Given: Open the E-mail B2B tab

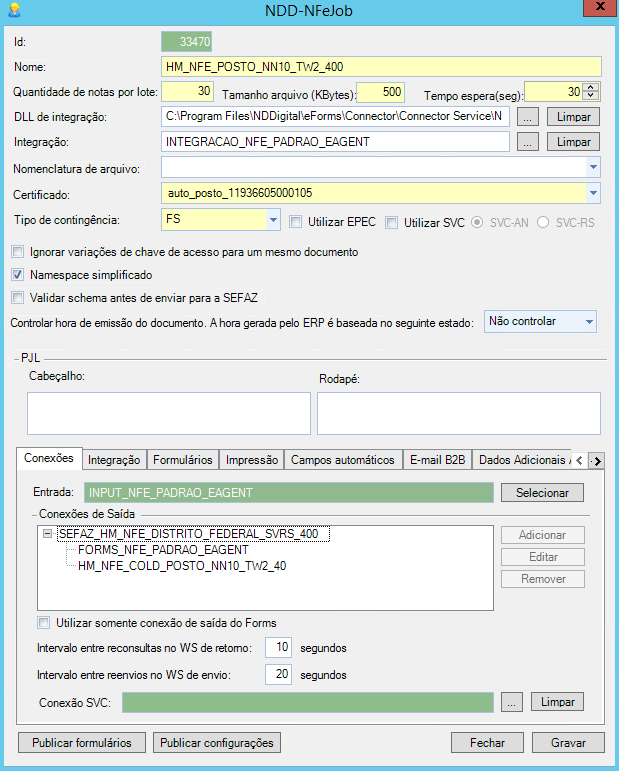Looking at the screenshot, I should [x=438, y=460].
